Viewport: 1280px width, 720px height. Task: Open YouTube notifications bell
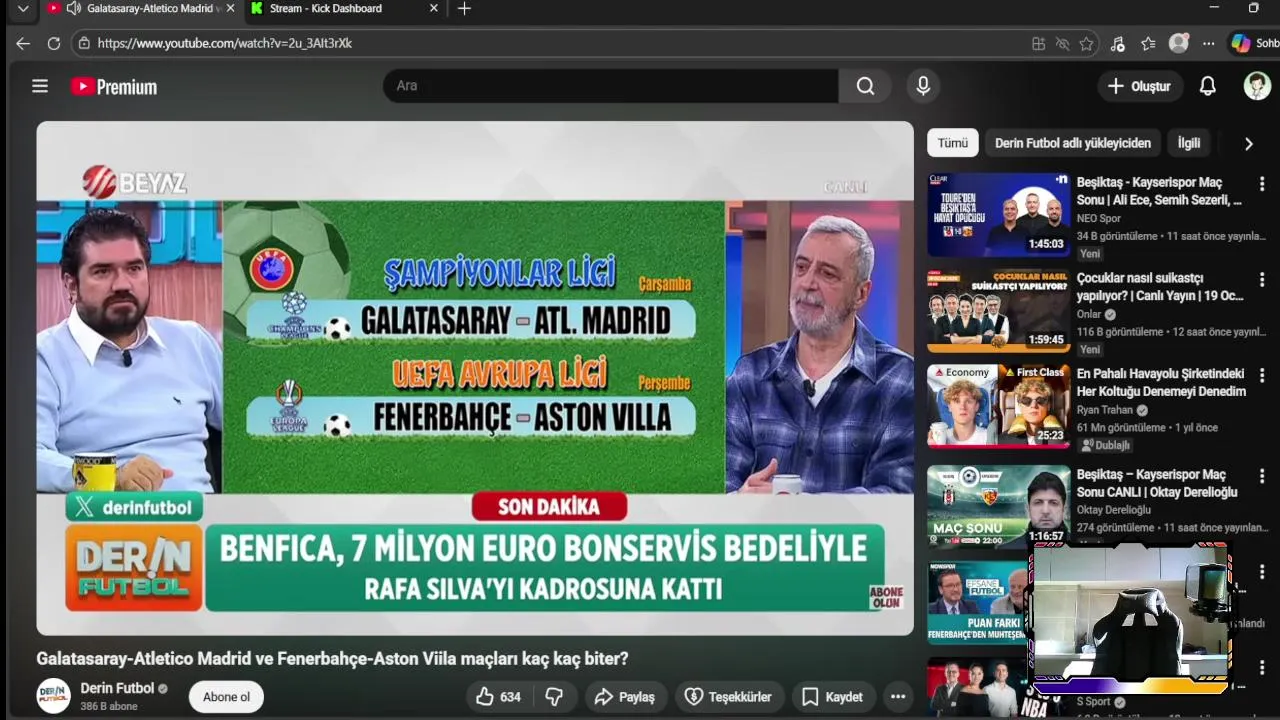click(1208, 86)
